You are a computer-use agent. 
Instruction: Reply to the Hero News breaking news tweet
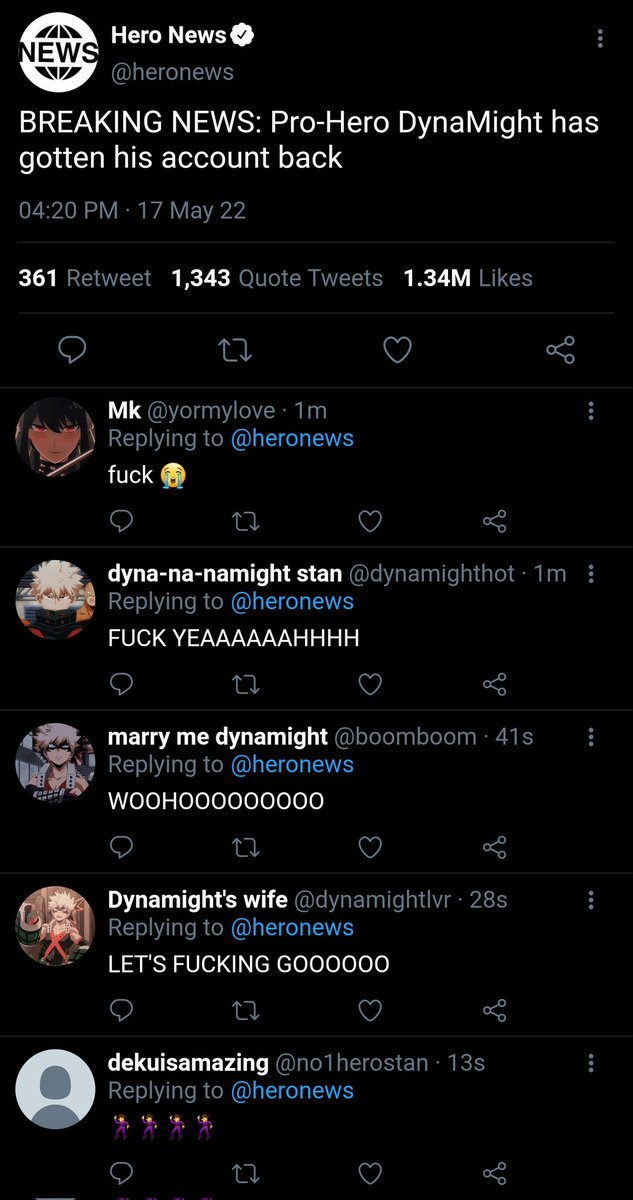click(x=72, y=349)
